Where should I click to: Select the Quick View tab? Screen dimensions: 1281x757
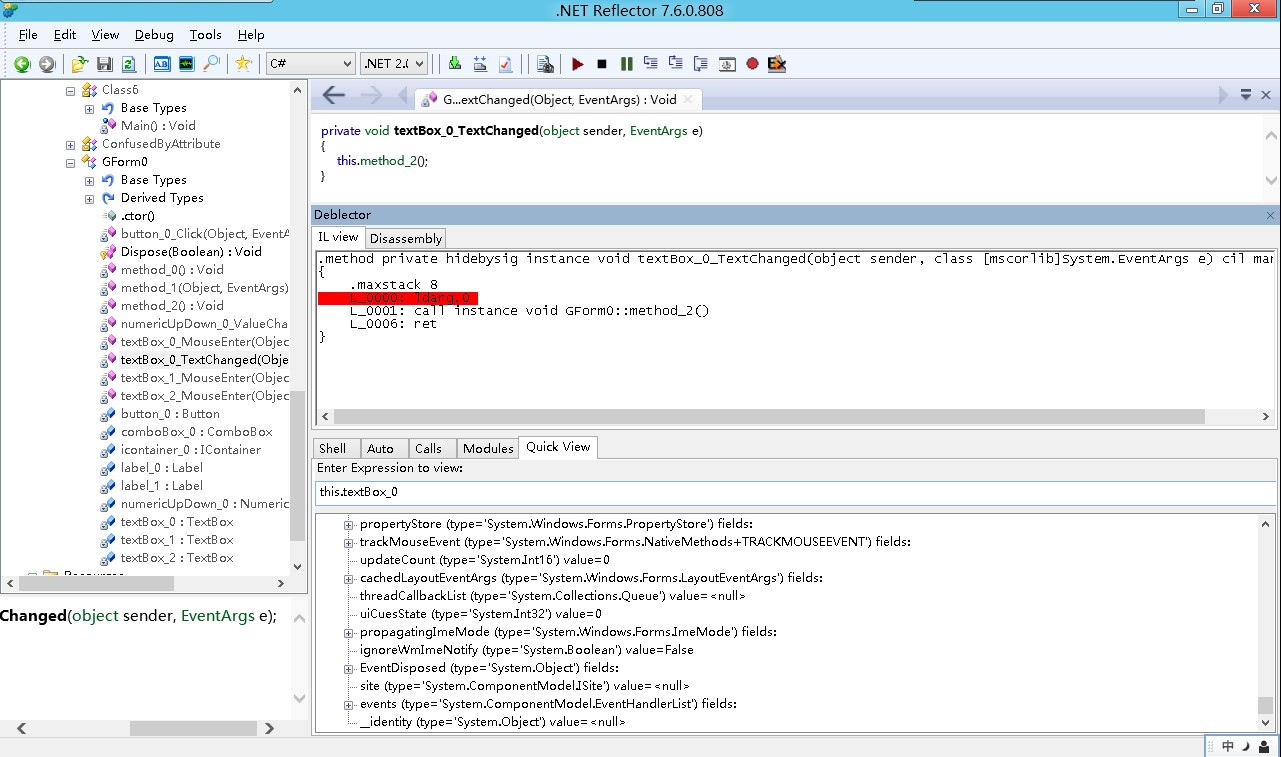[558, 447]
